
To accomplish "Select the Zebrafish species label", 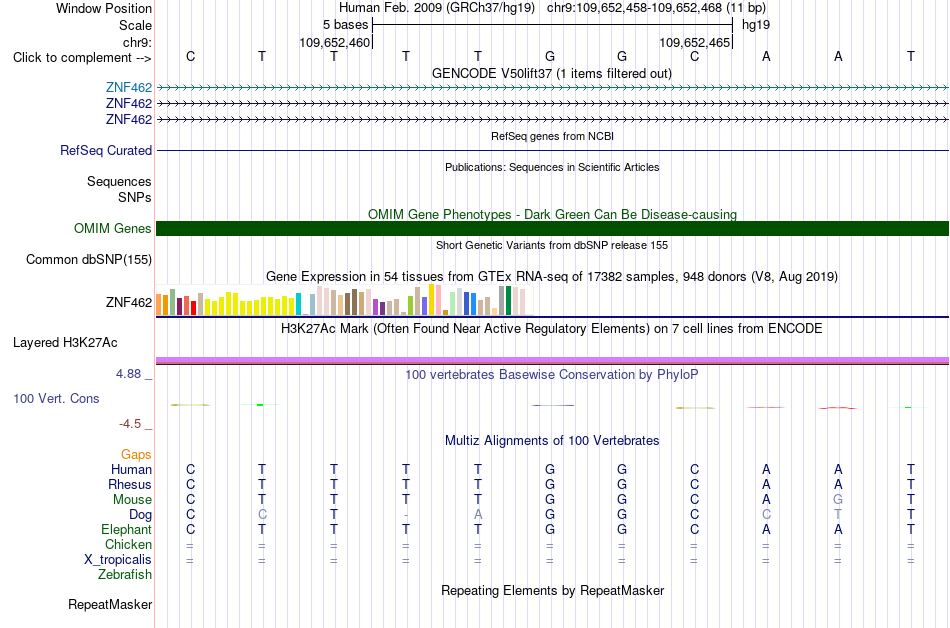I will coord(125,574).
